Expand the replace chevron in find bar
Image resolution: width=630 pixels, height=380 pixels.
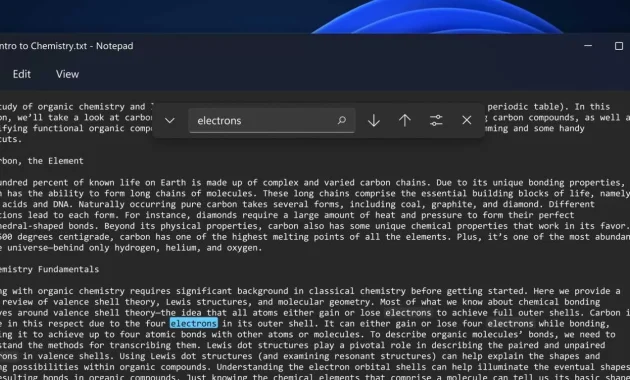point(170,120)
